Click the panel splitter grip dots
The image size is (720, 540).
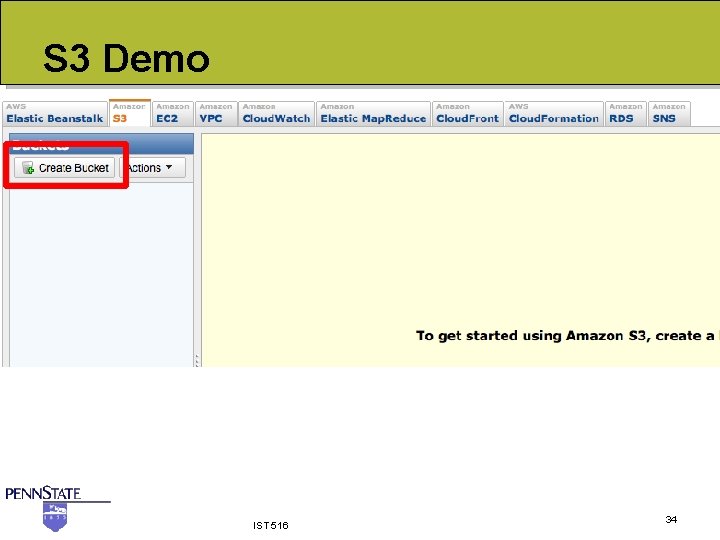(x=197, y=360)
